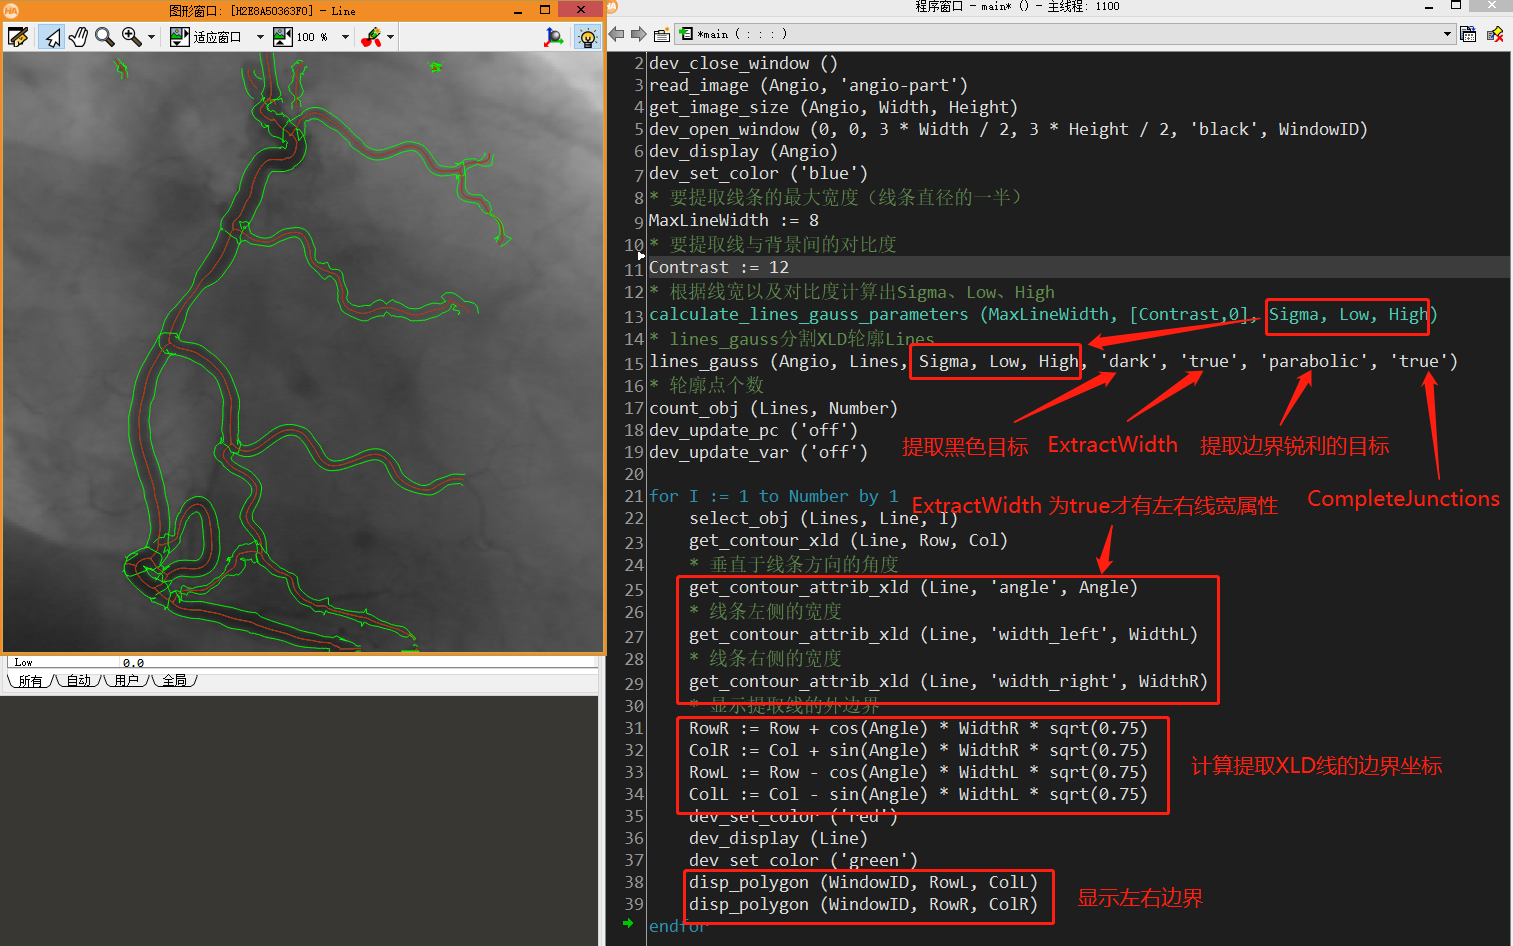This screenshot has width=1513, height=946.
Task: Open the pen annotation tool on graphics toolbar
Action: [x=17, y=37]
